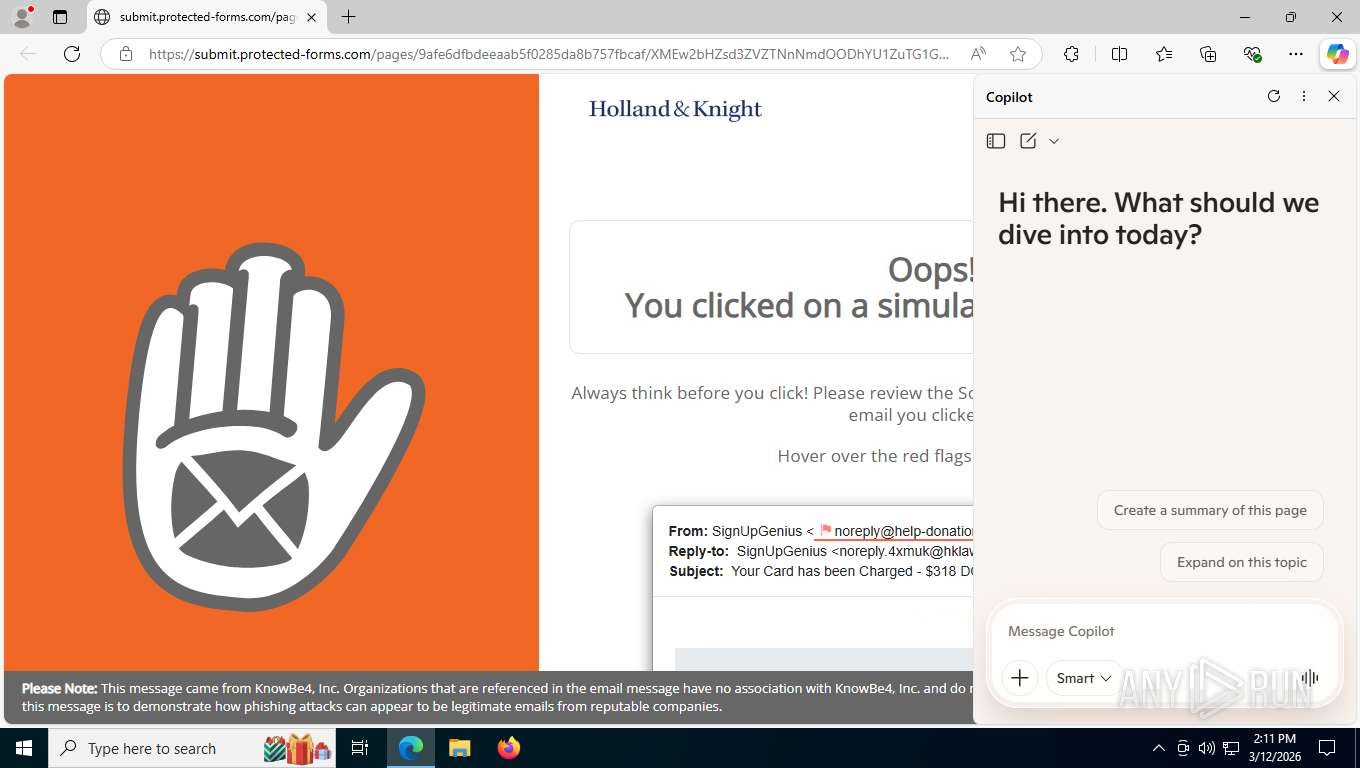Click the address bar URL
The width and height of the screenshot is (1360, 768).
(548, 54)
